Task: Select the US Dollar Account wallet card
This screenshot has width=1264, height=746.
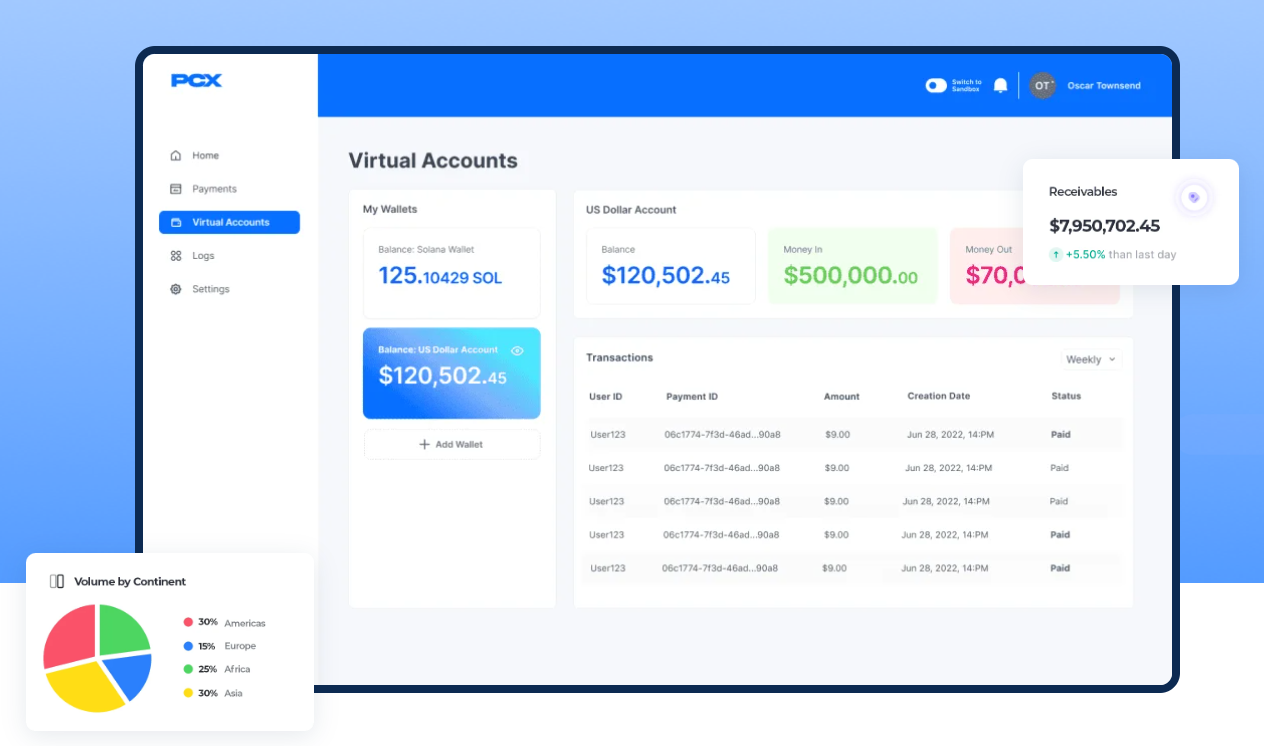Action: click(x=452, y=373)
